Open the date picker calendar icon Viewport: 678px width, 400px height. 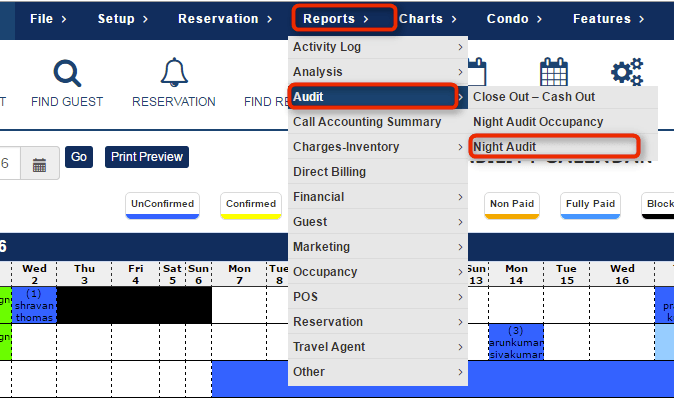point(39,165)
